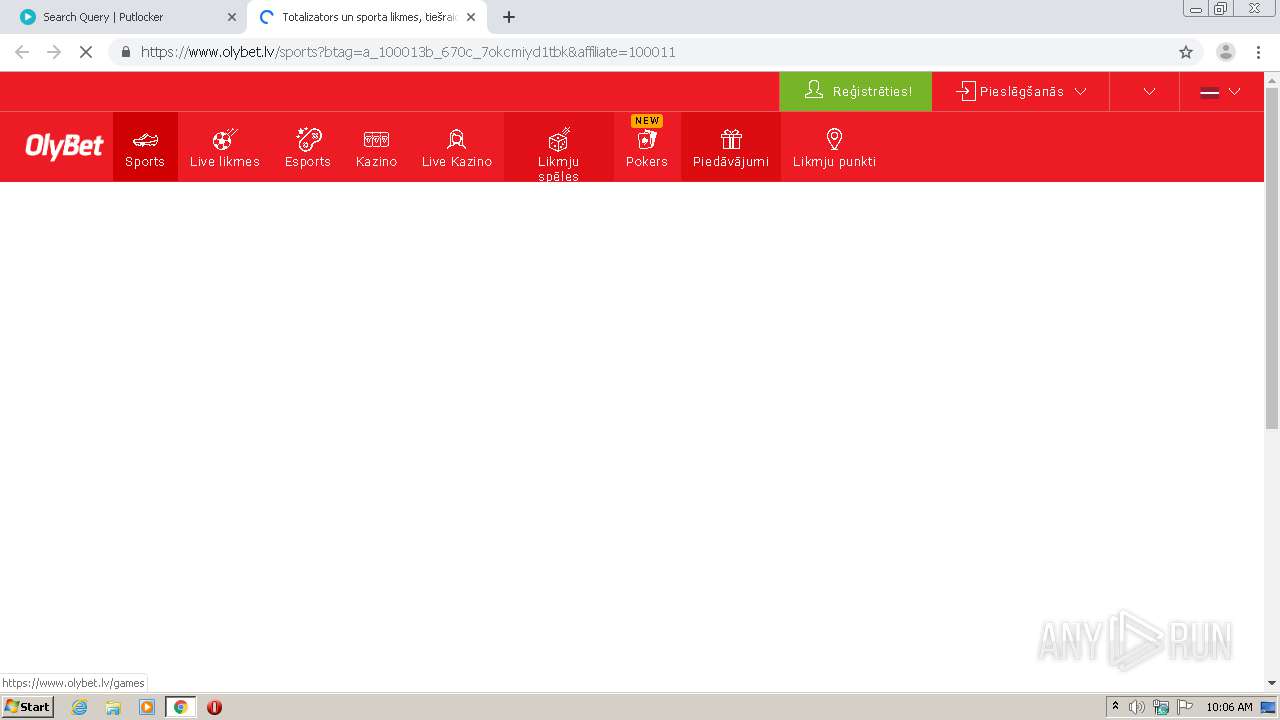
Task: Open the Kazino slot machine icon
Action: pyautogui.click(x=376, y=140)
